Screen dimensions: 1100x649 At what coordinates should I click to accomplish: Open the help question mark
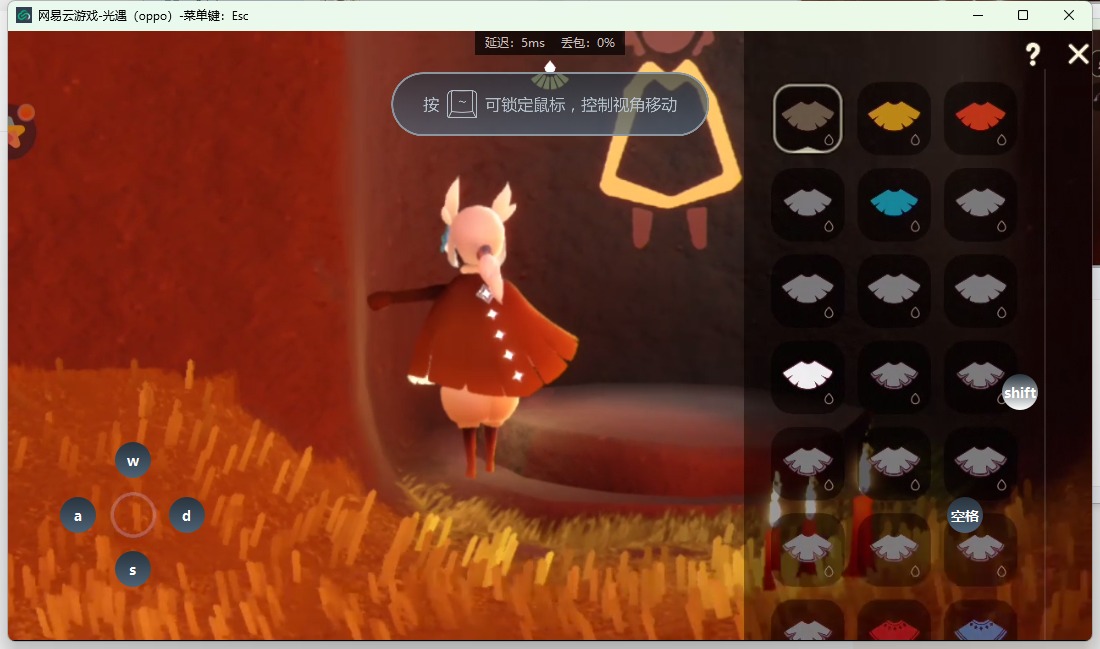1032,54
